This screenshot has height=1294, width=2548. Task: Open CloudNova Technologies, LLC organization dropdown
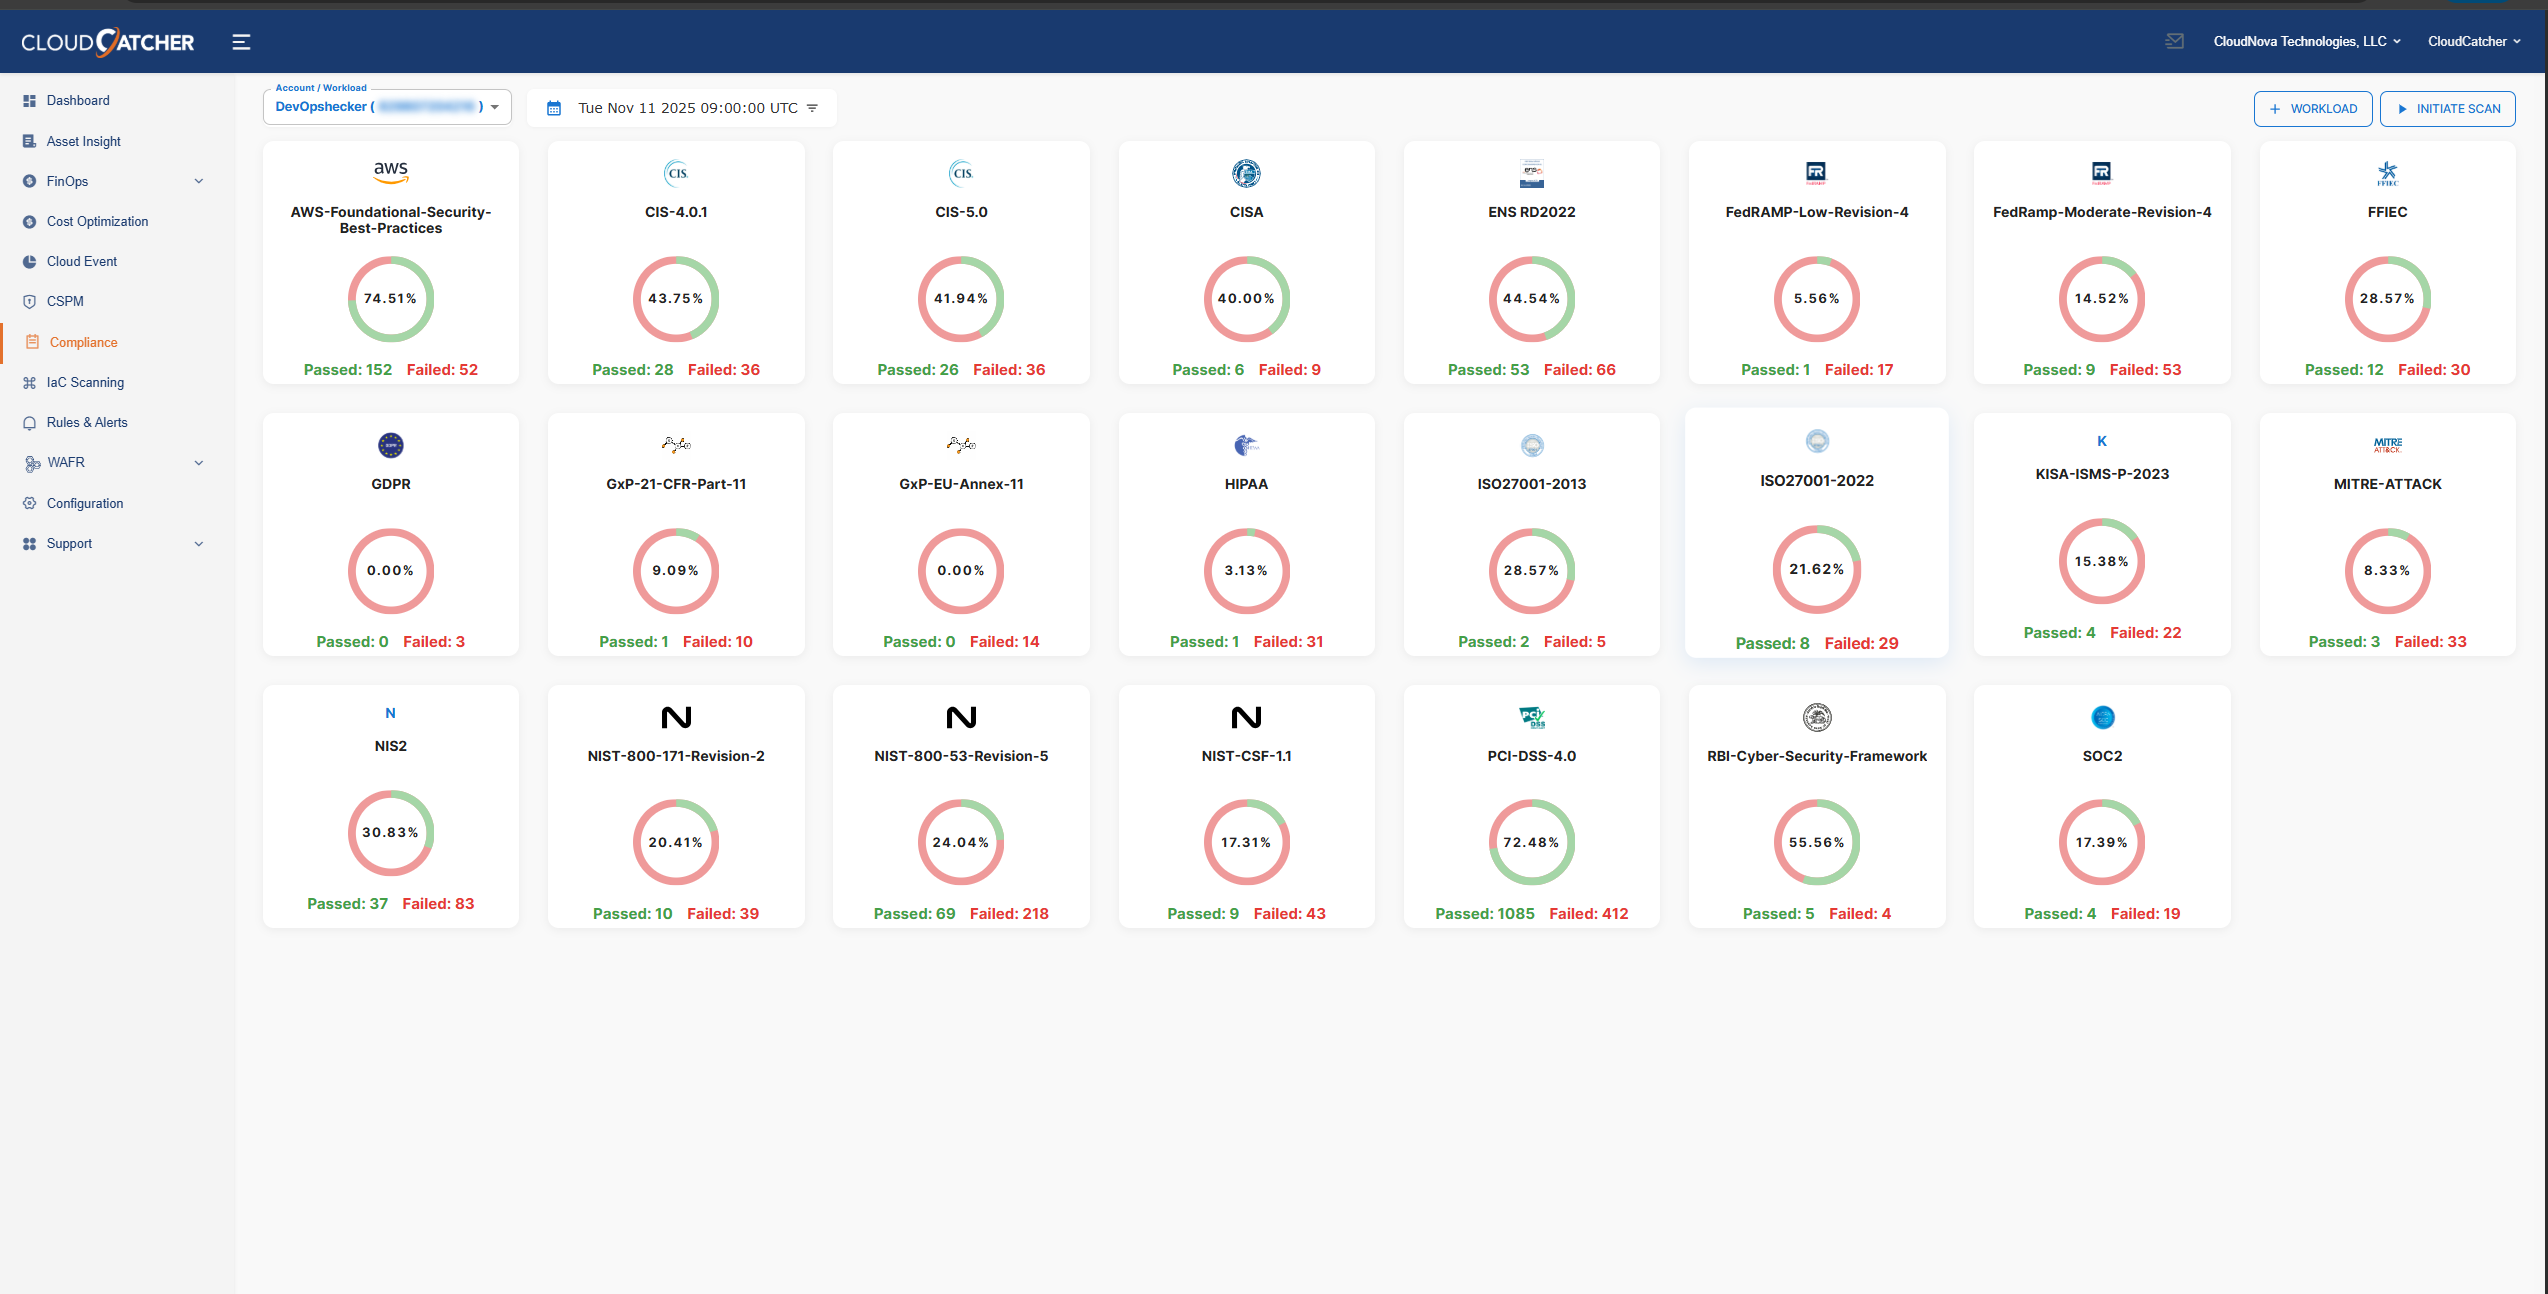coord(2306,41)
